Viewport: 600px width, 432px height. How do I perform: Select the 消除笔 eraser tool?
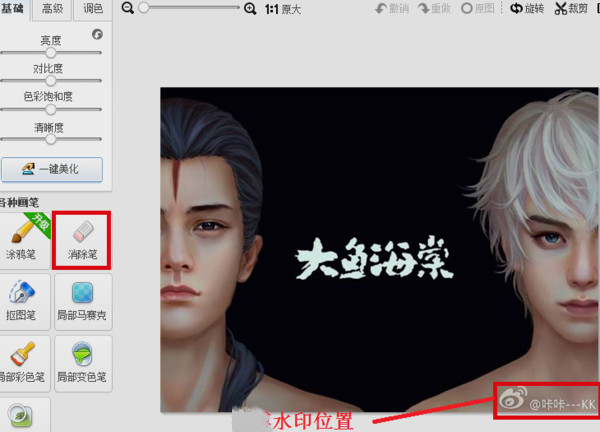[82, 240]
